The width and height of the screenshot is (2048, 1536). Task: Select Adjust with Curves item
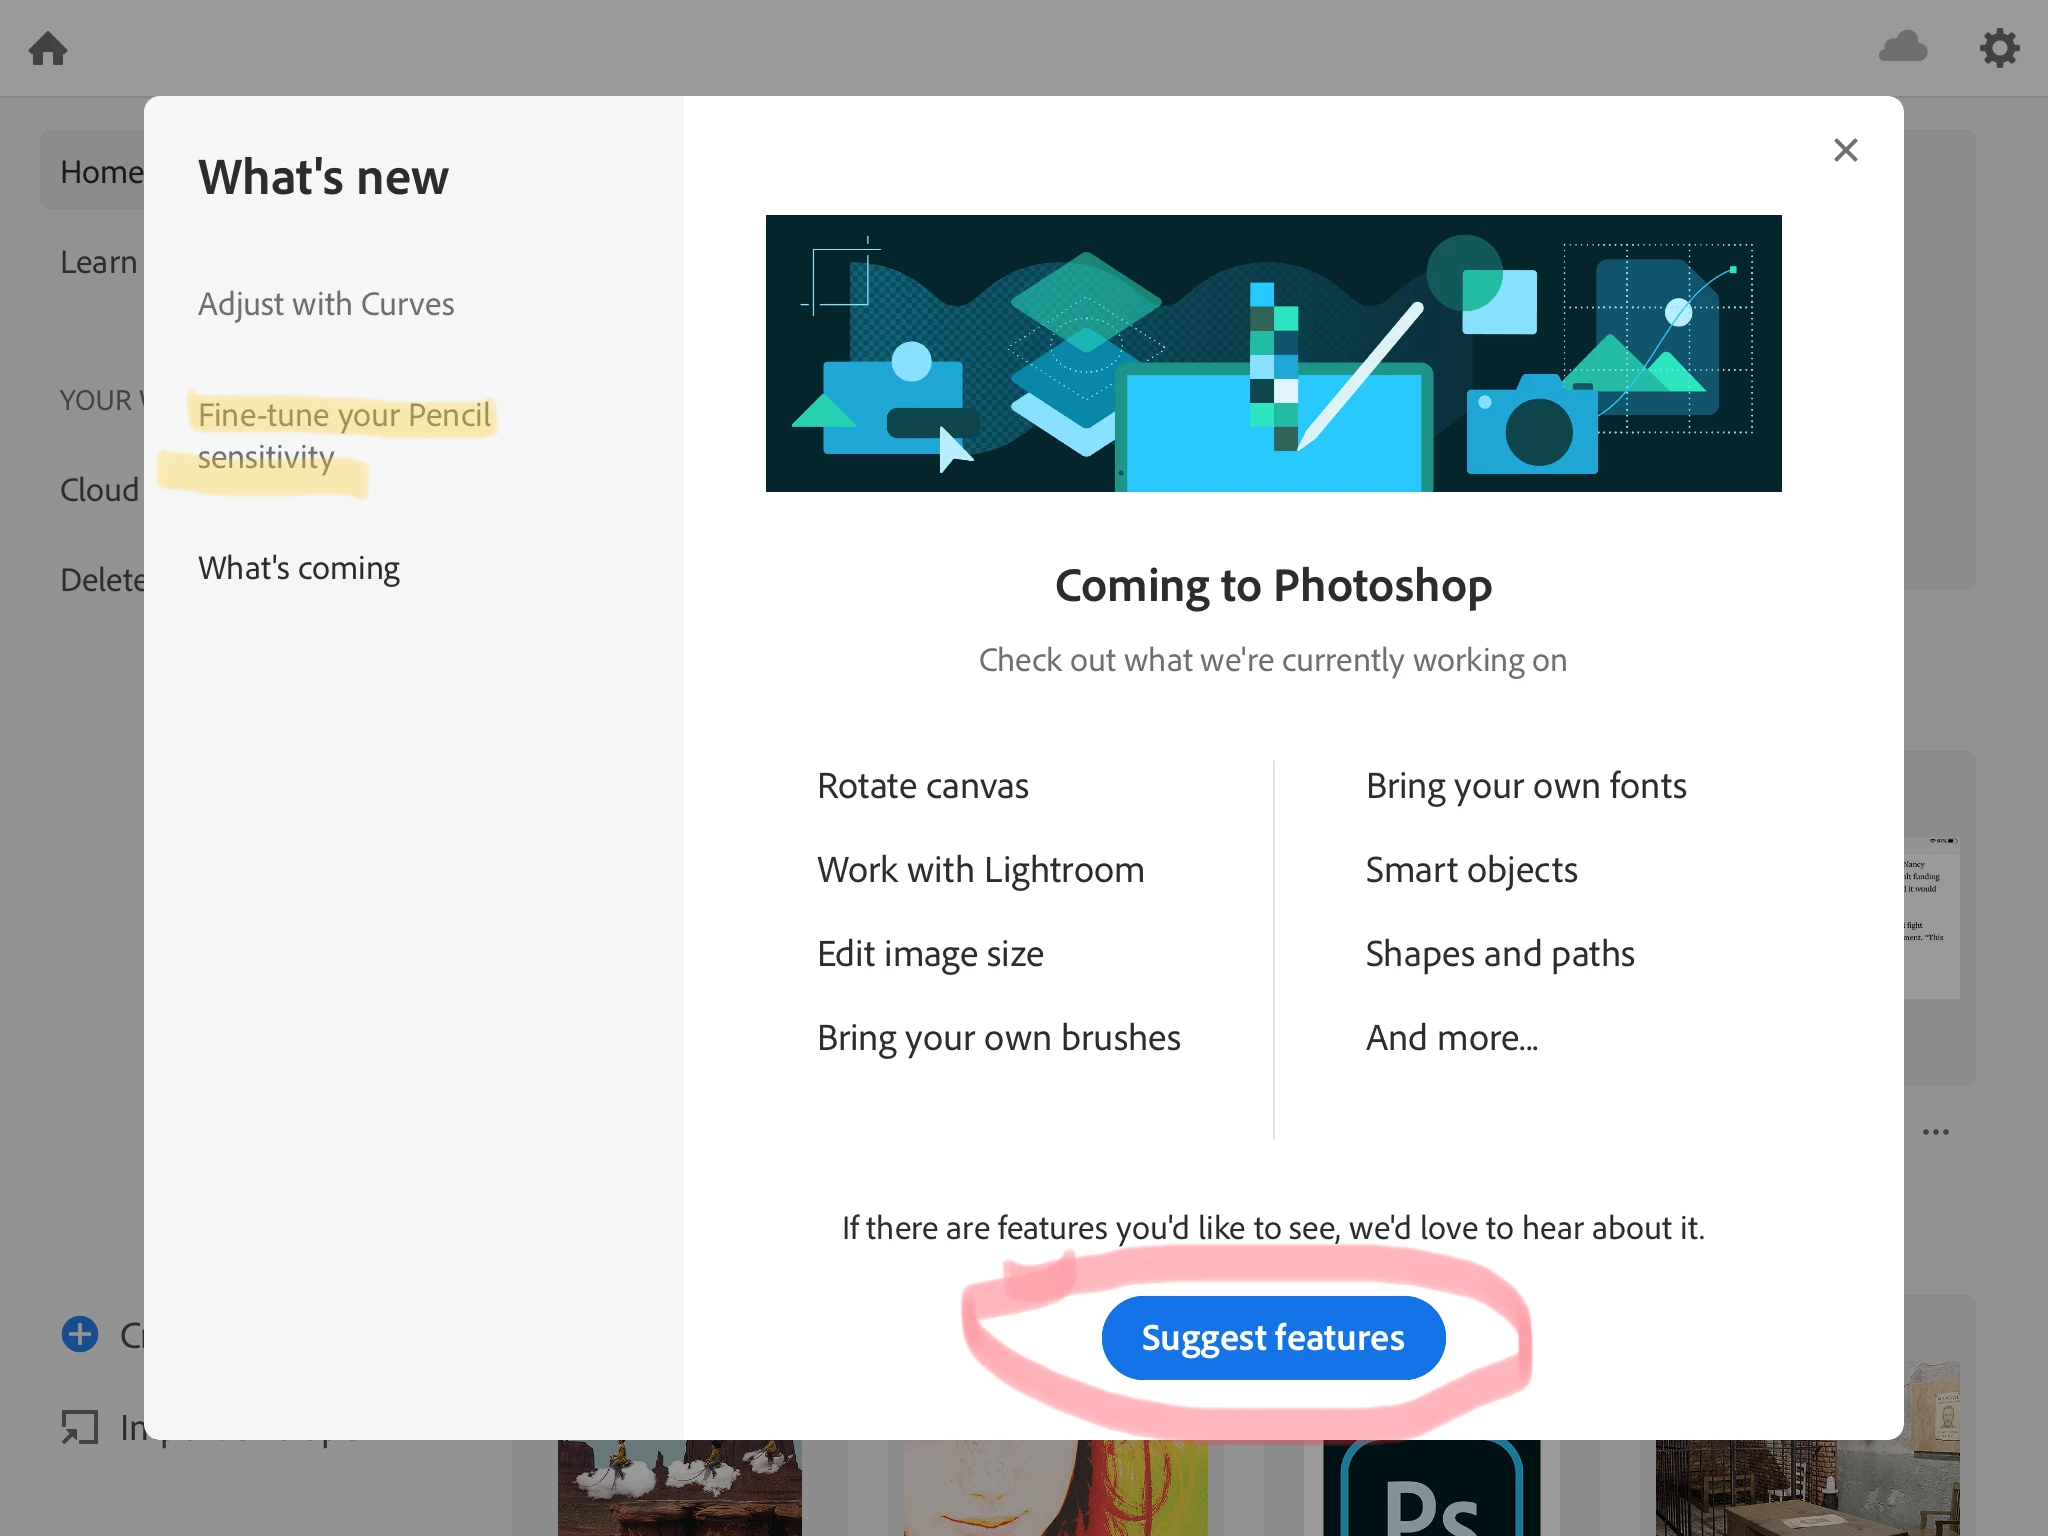coord(326,304)
